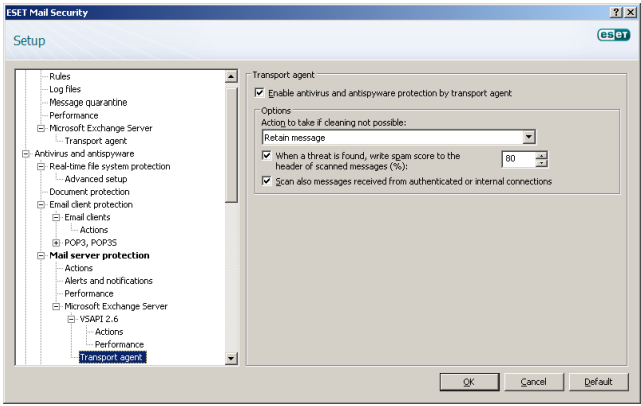This screenshot has height=406, width=641.
Task: Select Real-time file system protection label
Action: click(x=110, y=166)
